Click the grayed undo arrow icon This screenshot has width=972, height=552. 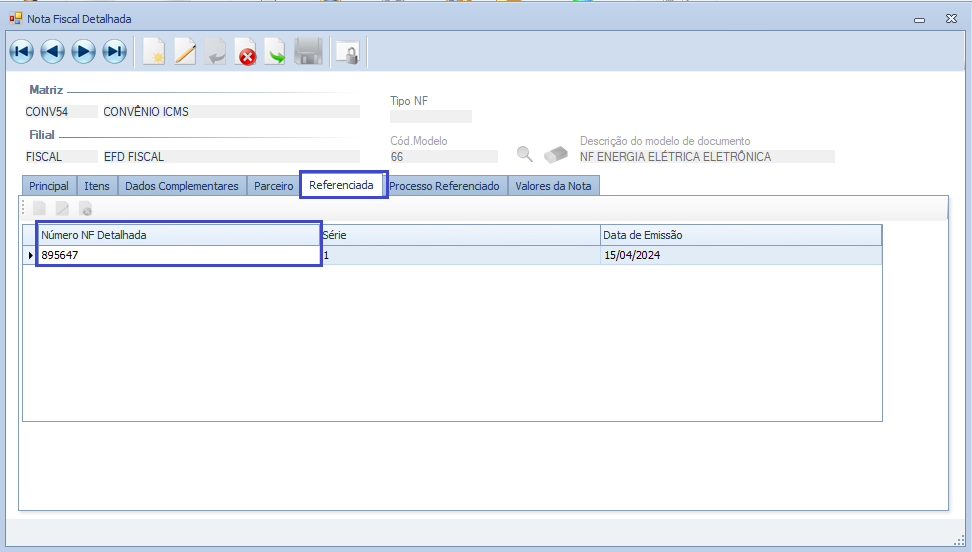[x=216, y=51]
